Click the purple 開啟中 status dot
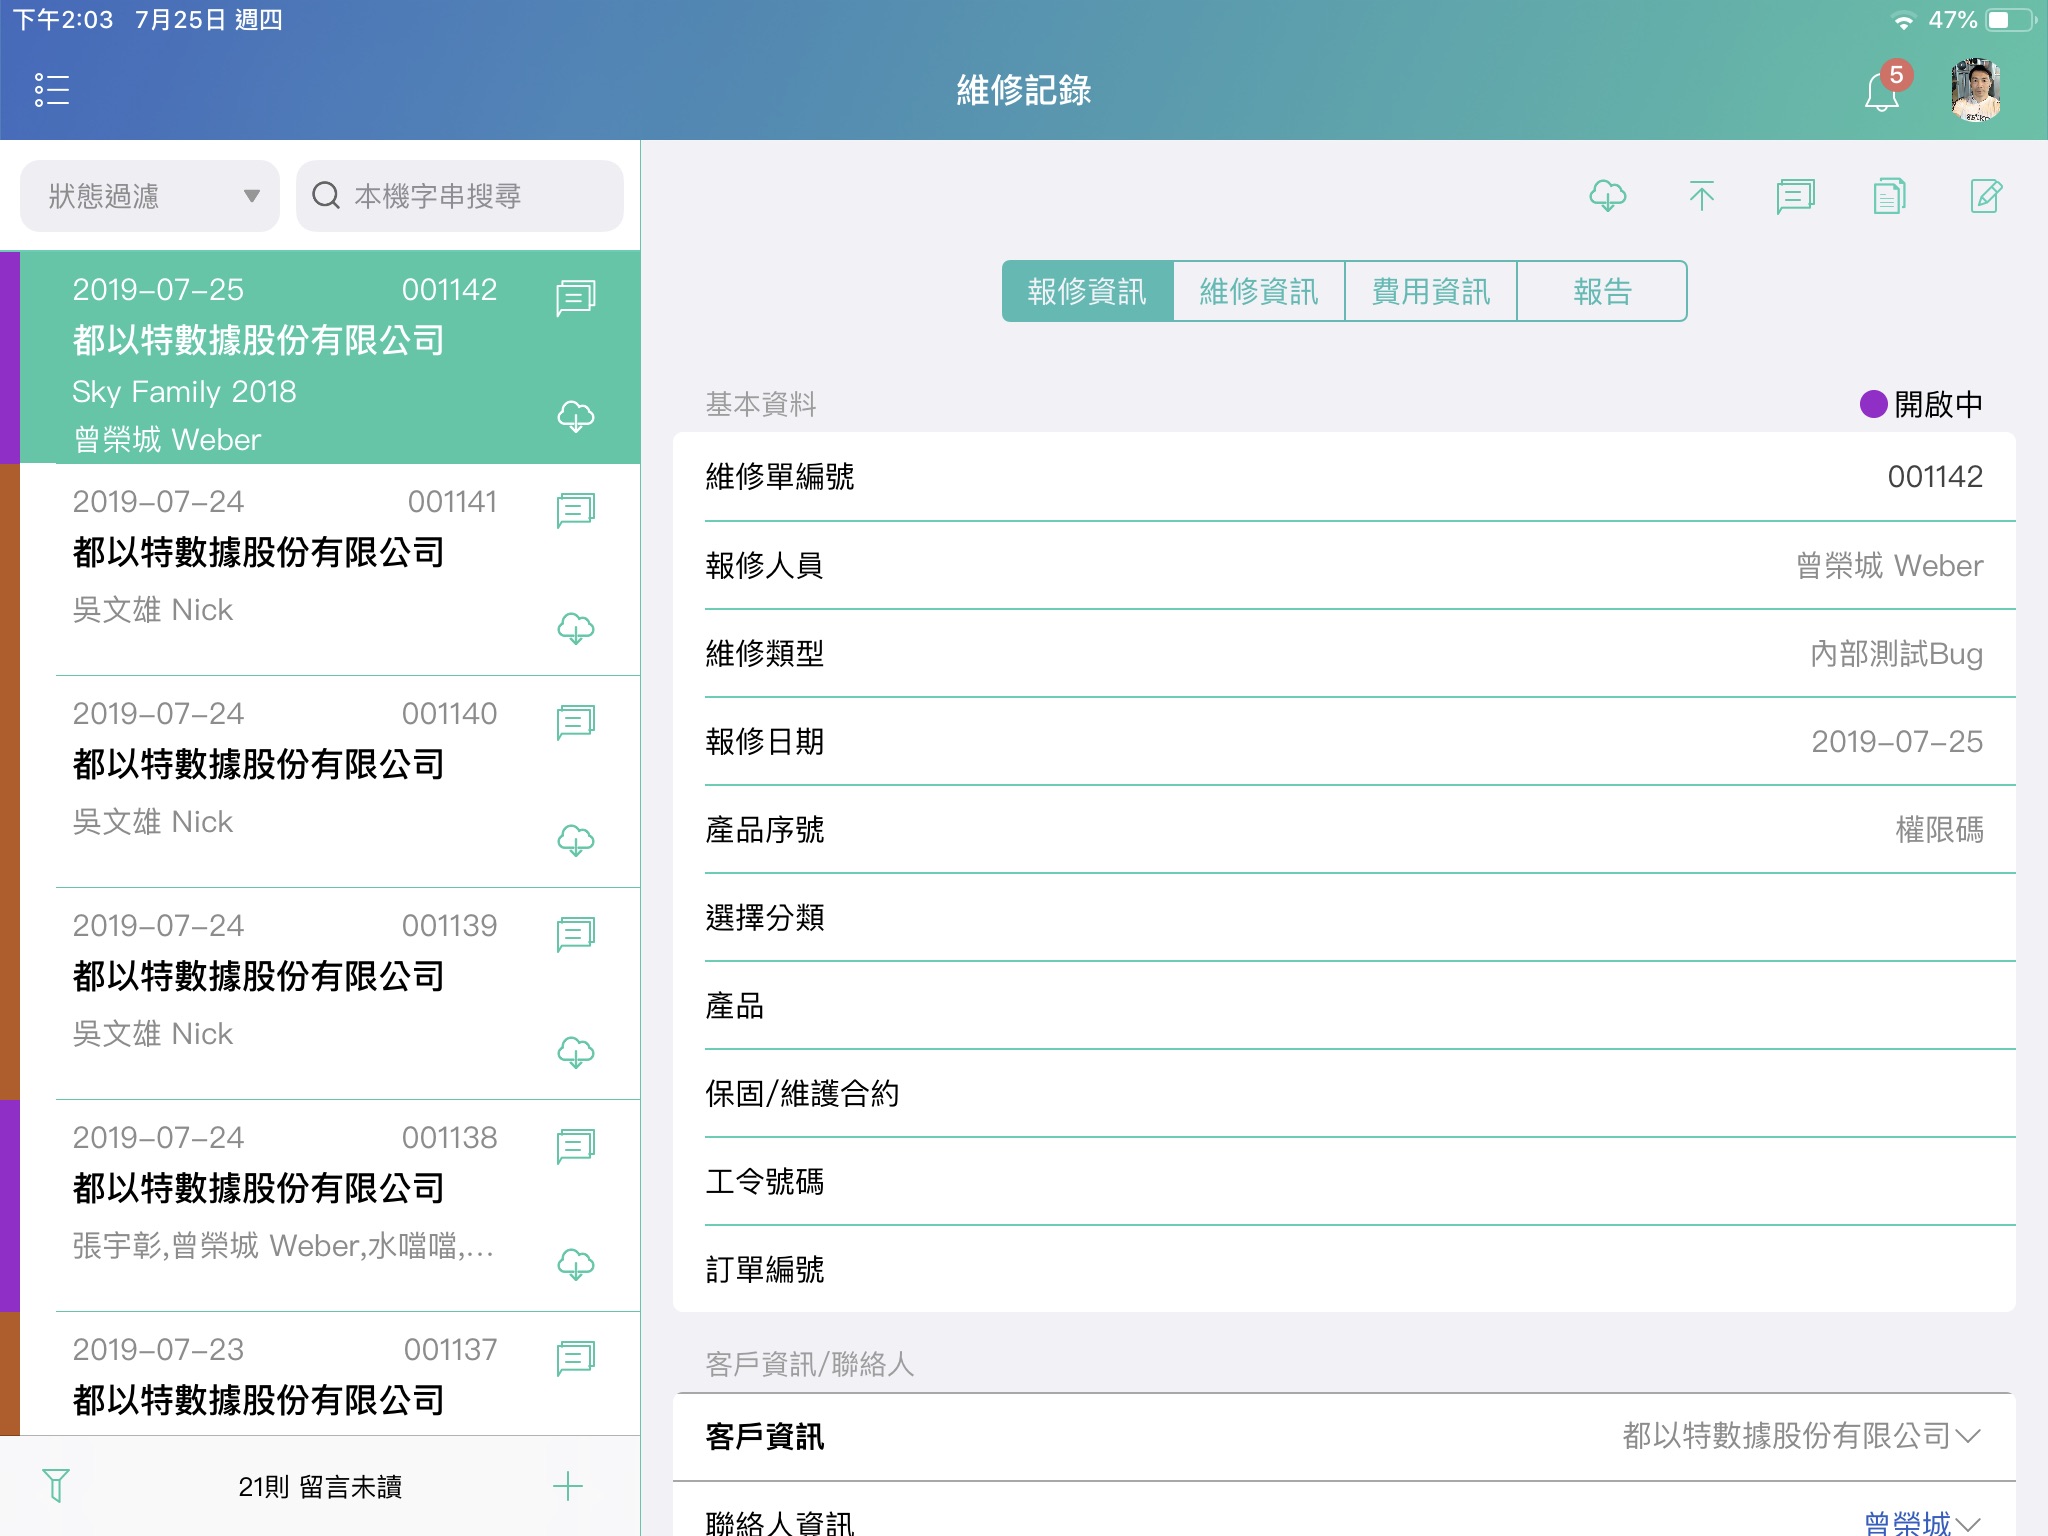Image resolution: width=2048 pixels, height=1536 pixels. pos(1873,404)
